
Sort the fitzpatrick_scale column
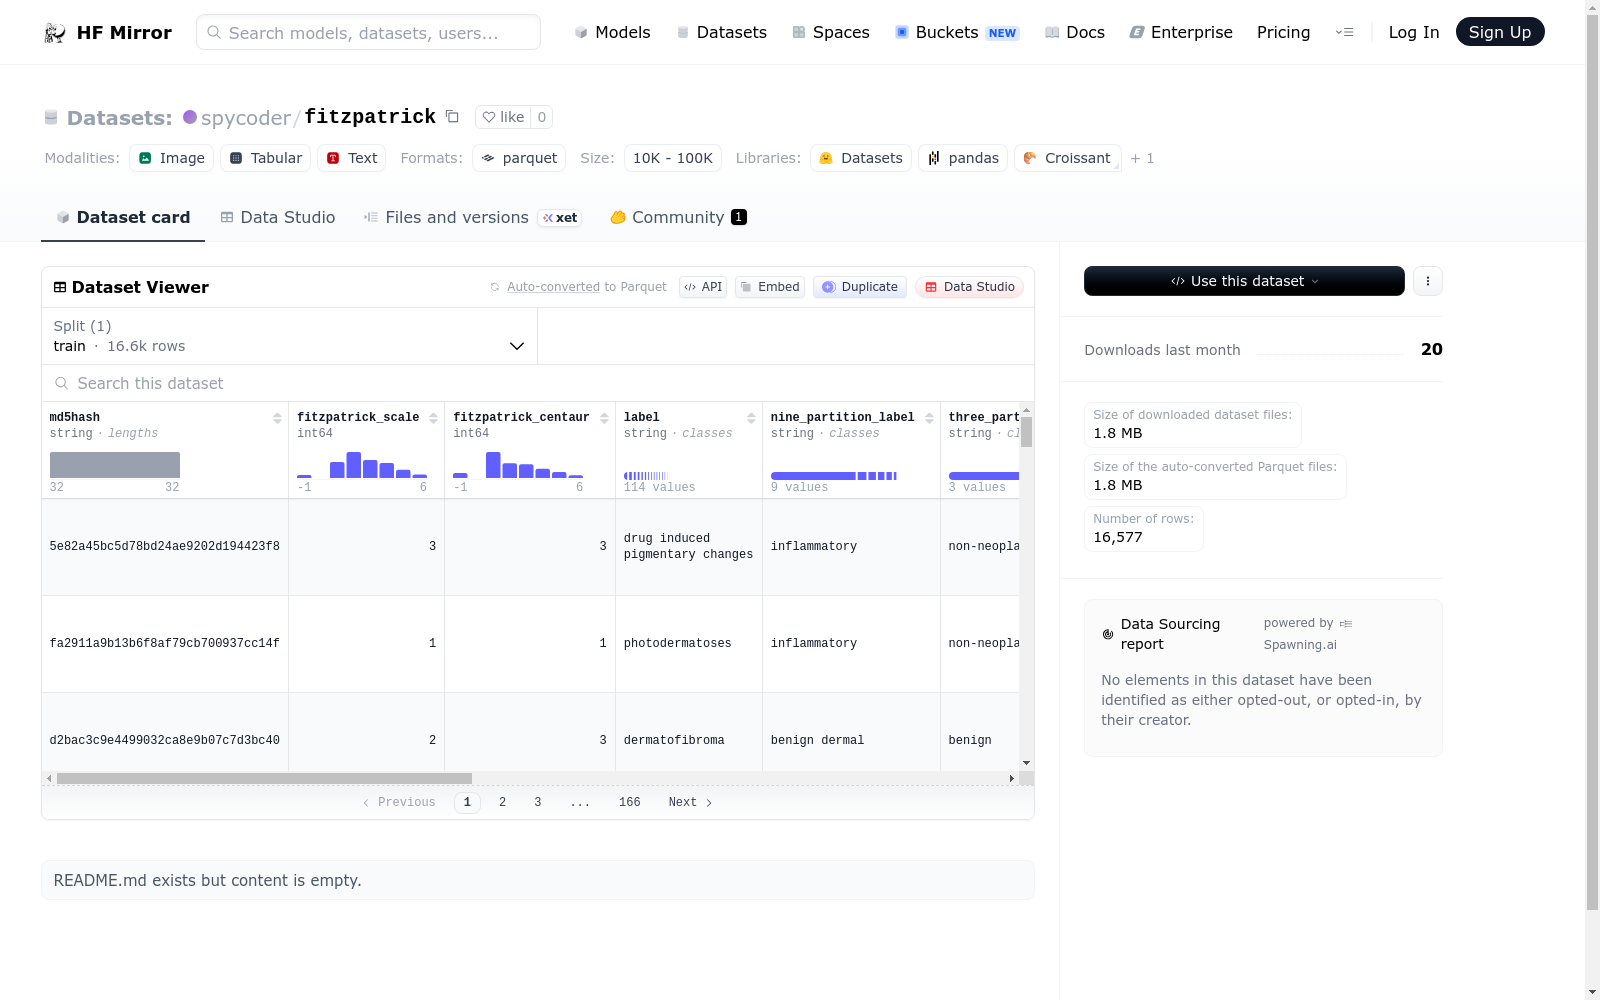point(433,418)
